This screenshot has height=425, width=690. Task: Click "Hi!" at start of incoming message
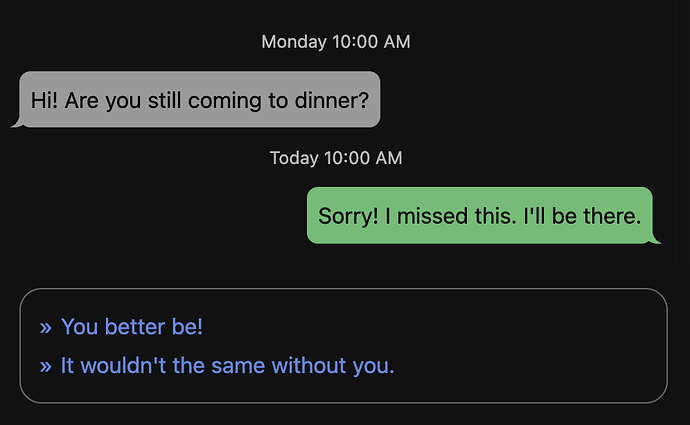pyautogui.click(x=45, y=100)
